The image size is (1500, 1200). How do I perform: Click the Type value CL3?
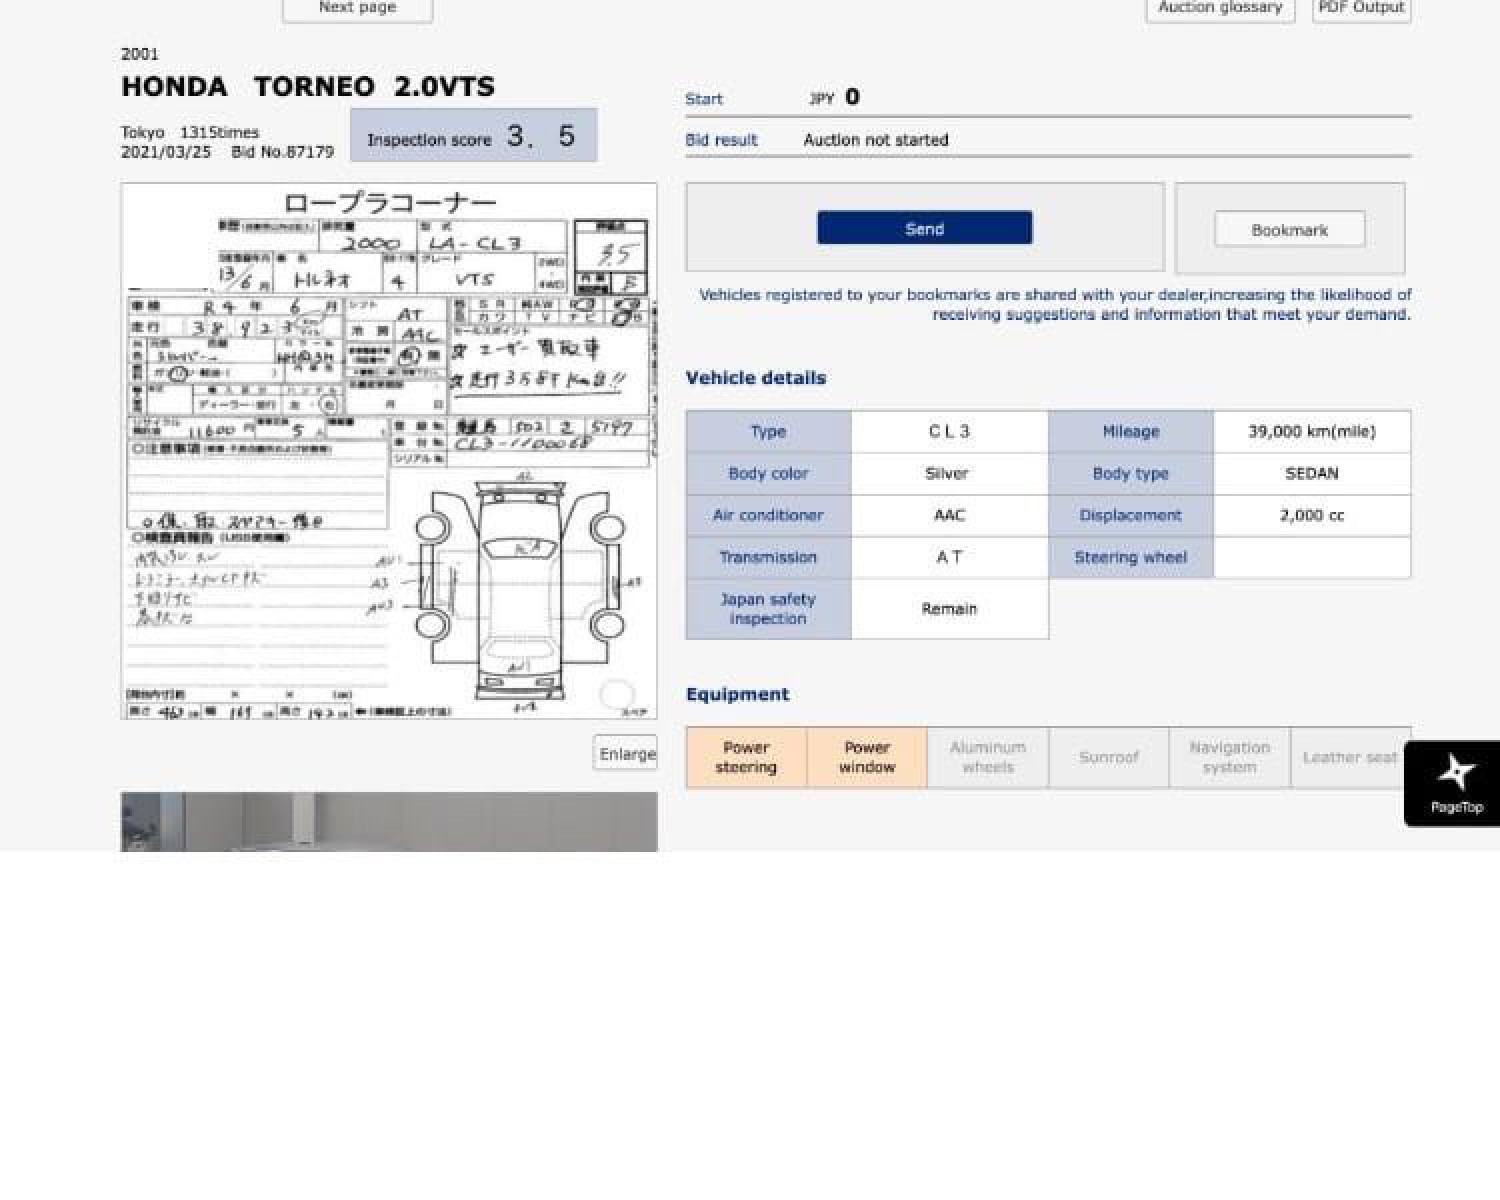tap(949, 431)
